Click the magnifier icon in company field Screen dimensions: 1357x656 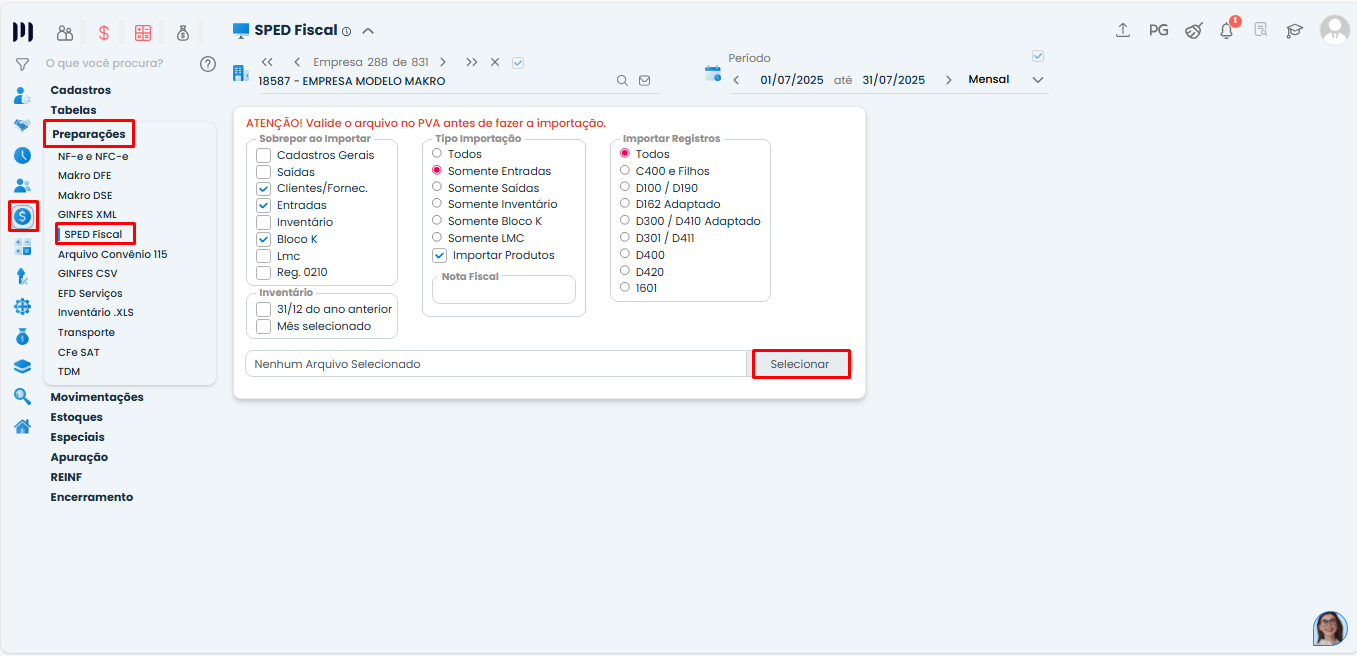pyautogui.click(x=622, y=81)
